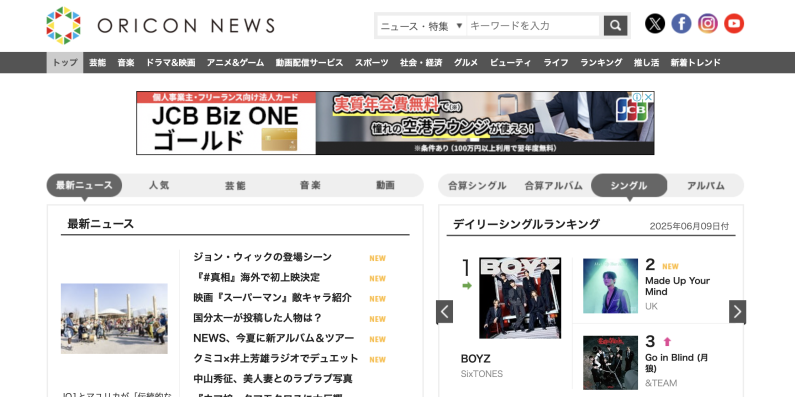Select the 合算シングル ranking tab

coord(477,186)
